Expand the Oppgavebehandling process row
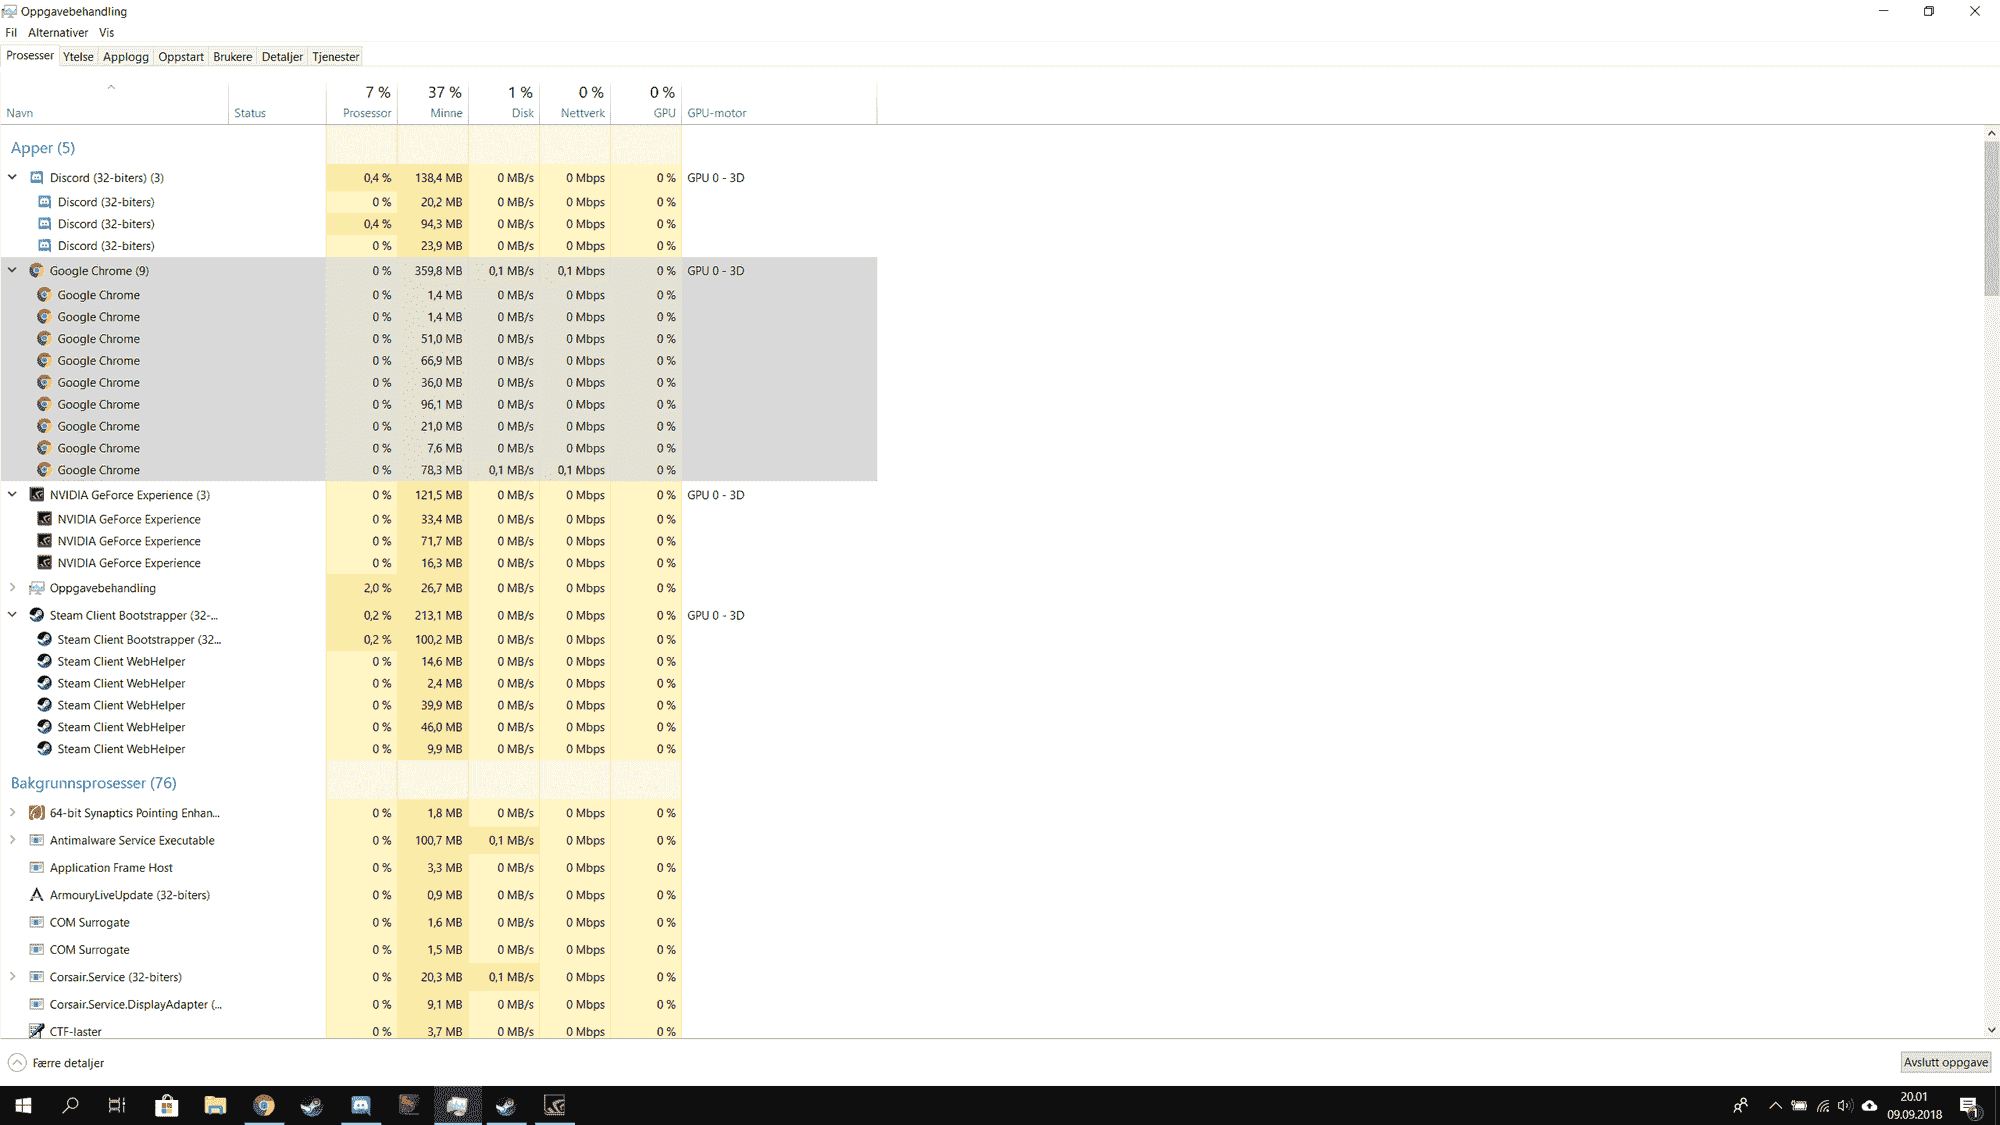The image size is (2000, 1125). point(12,587)
